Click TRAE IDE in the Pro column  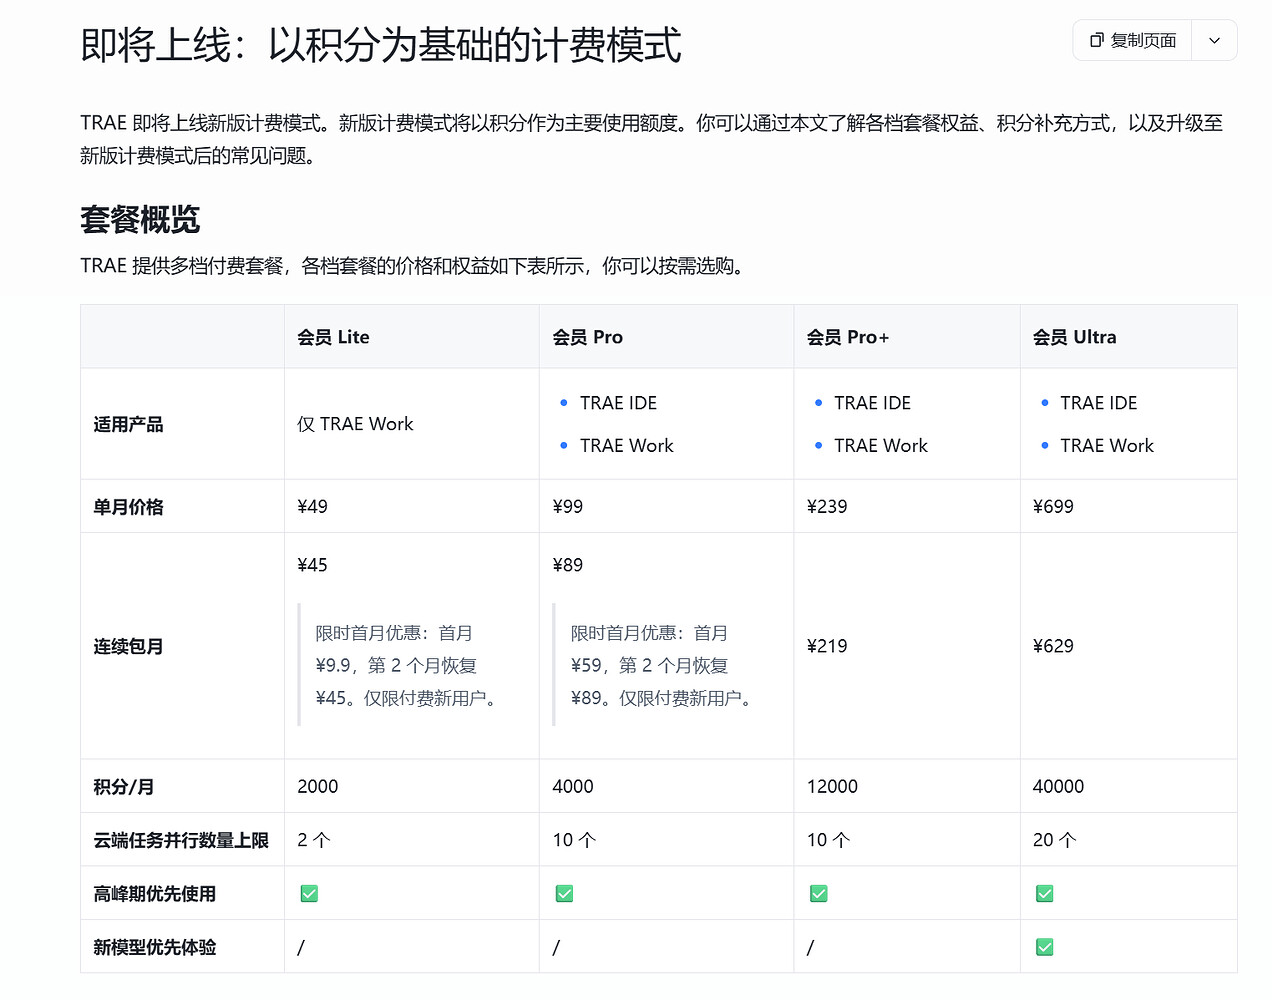pos(618,403)
